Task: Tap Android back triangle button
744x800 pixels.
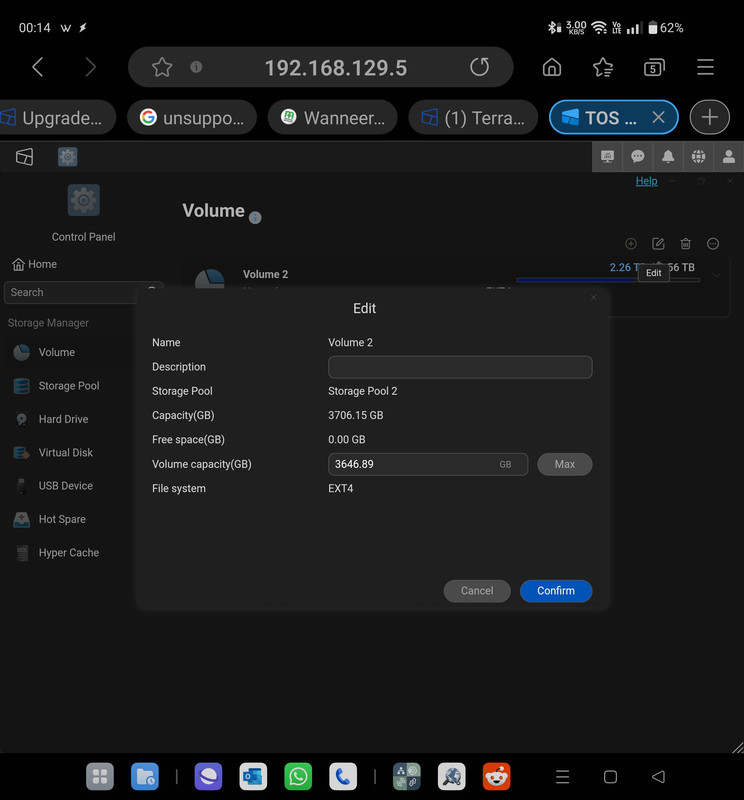Action: [x=658, y=777]
